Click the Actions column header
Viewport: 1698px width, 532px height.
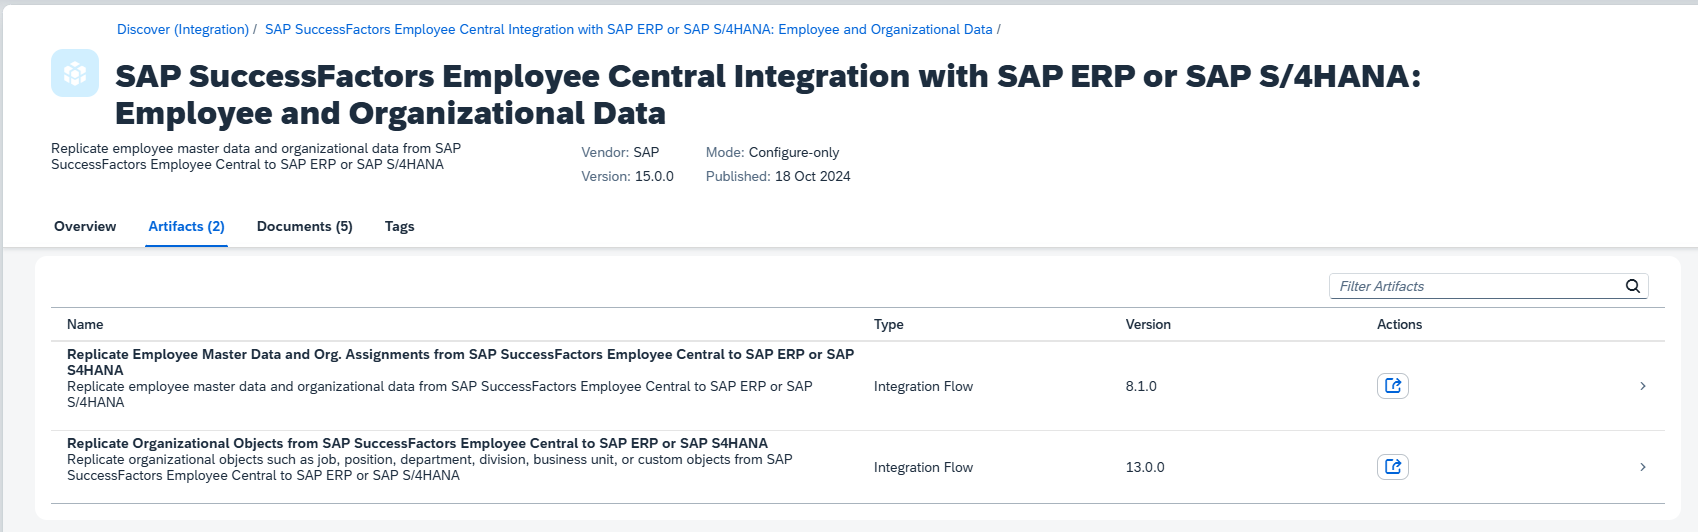1399,324
